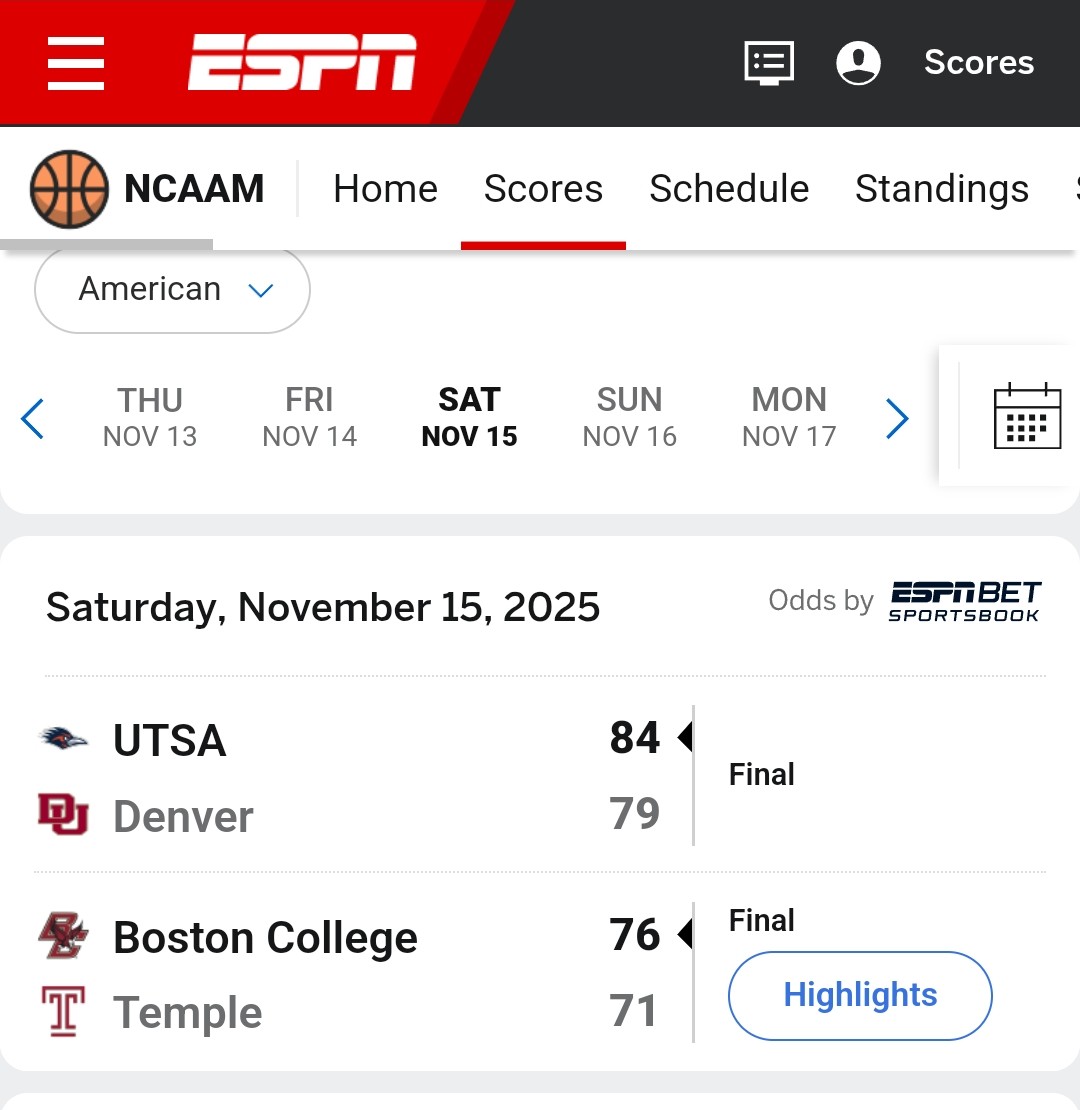Click the Temple team logo
Image resolution: width=1080 pixels, height=1110 pixels.
64,1011
